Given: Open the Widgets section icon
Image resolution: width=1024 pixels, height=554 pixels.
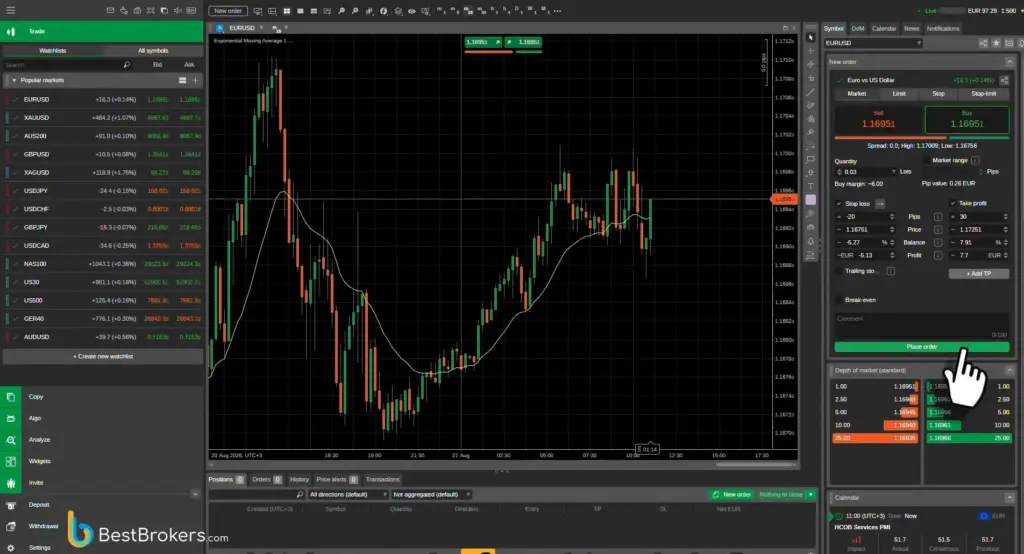Looking at the screenshot, I should 10,461.
